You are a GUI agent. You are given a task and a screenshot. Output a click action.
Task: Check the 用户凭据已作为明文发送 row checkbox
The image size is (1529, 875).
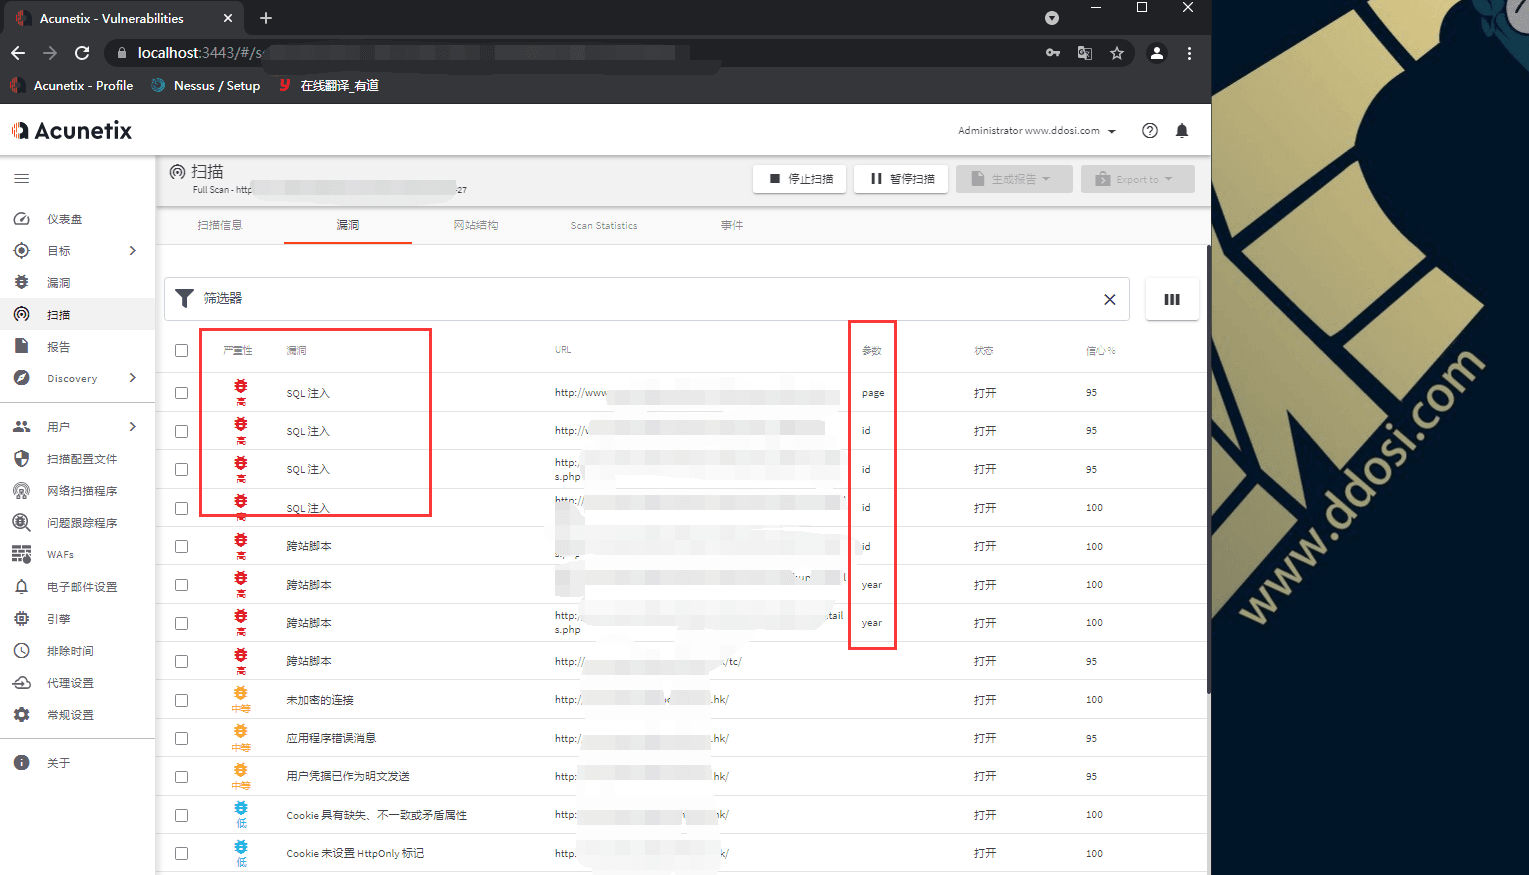click(x=181, y=777)
